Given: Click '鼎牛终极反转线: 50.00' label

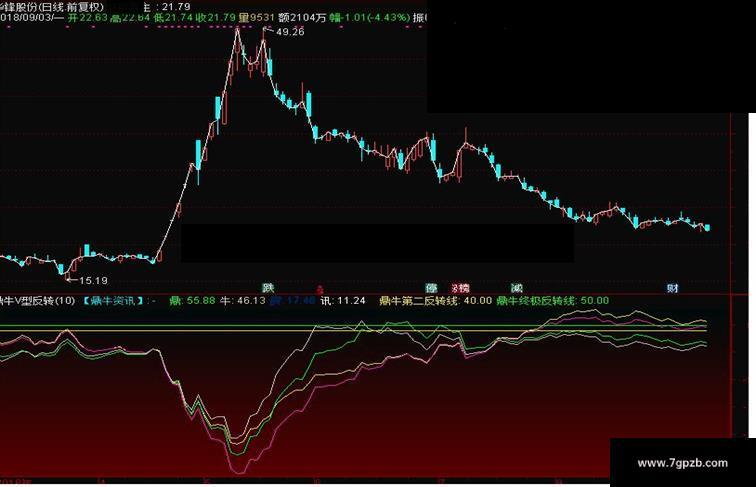Looking at the screenshot, I should (x=553, y=300).
